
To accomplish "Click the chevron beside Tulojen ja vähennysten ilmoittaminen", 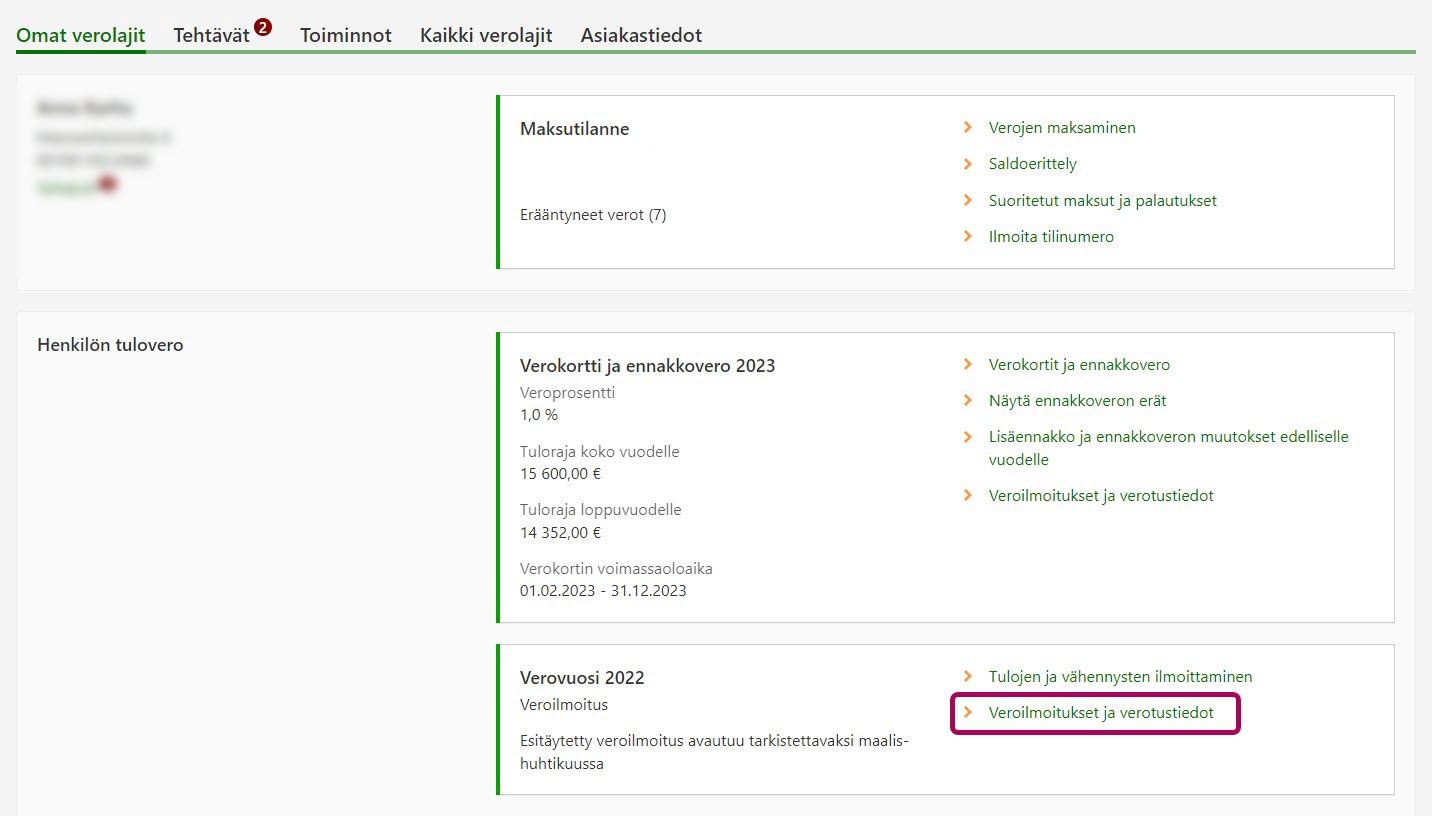I will tap(967, 677).
